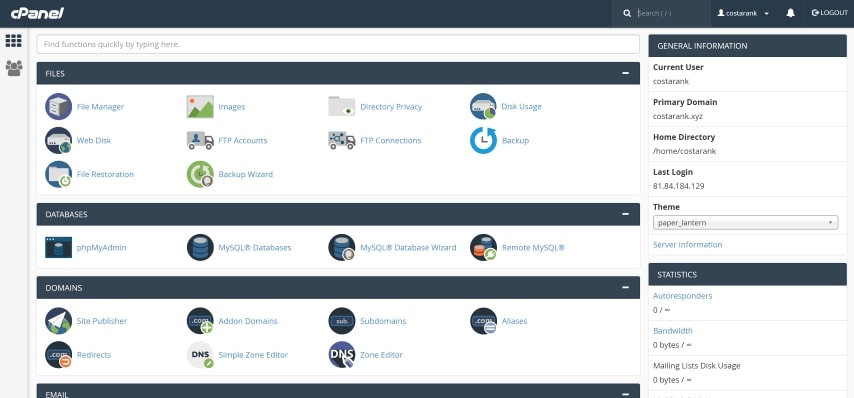Open the Subdomains icon
Image resolution: width=854 pixels, height=398 pixels.
(x=341, y=321)
